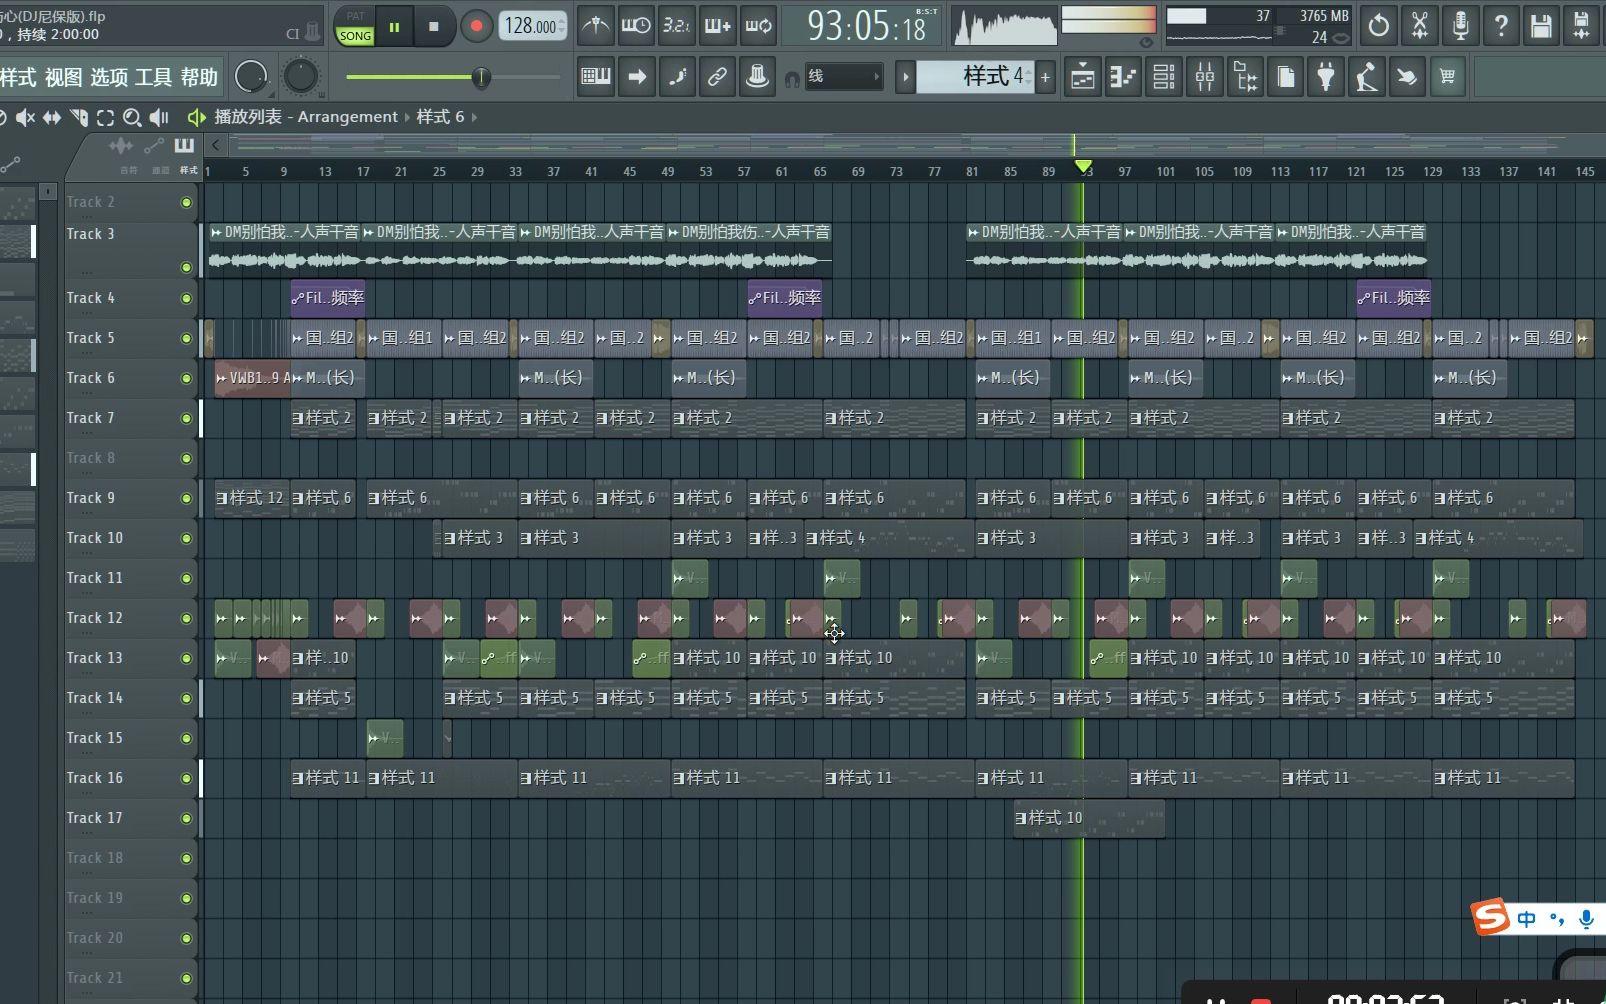Add new pattern with plus button
Viewport: 1606px width, 1004px height.
pos(1045,77)
